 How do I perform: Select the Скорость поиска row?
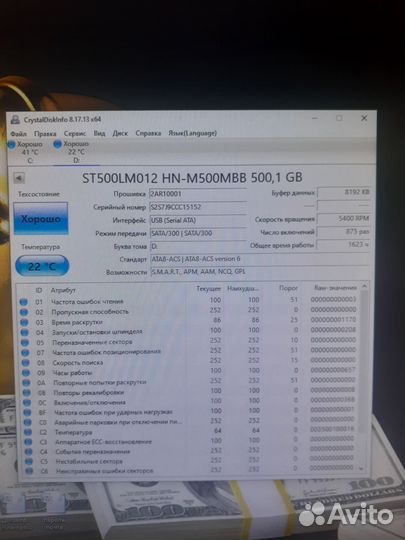click(189, 361)
